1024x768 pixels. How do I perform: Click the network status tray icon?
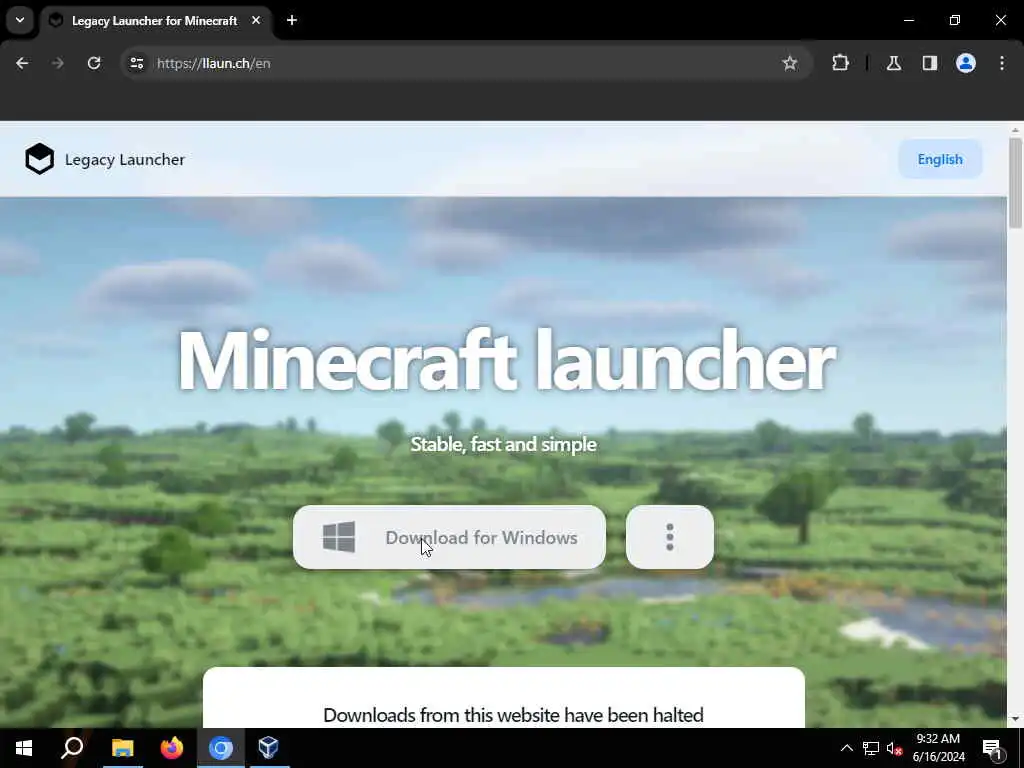click(x=871, y=748)
